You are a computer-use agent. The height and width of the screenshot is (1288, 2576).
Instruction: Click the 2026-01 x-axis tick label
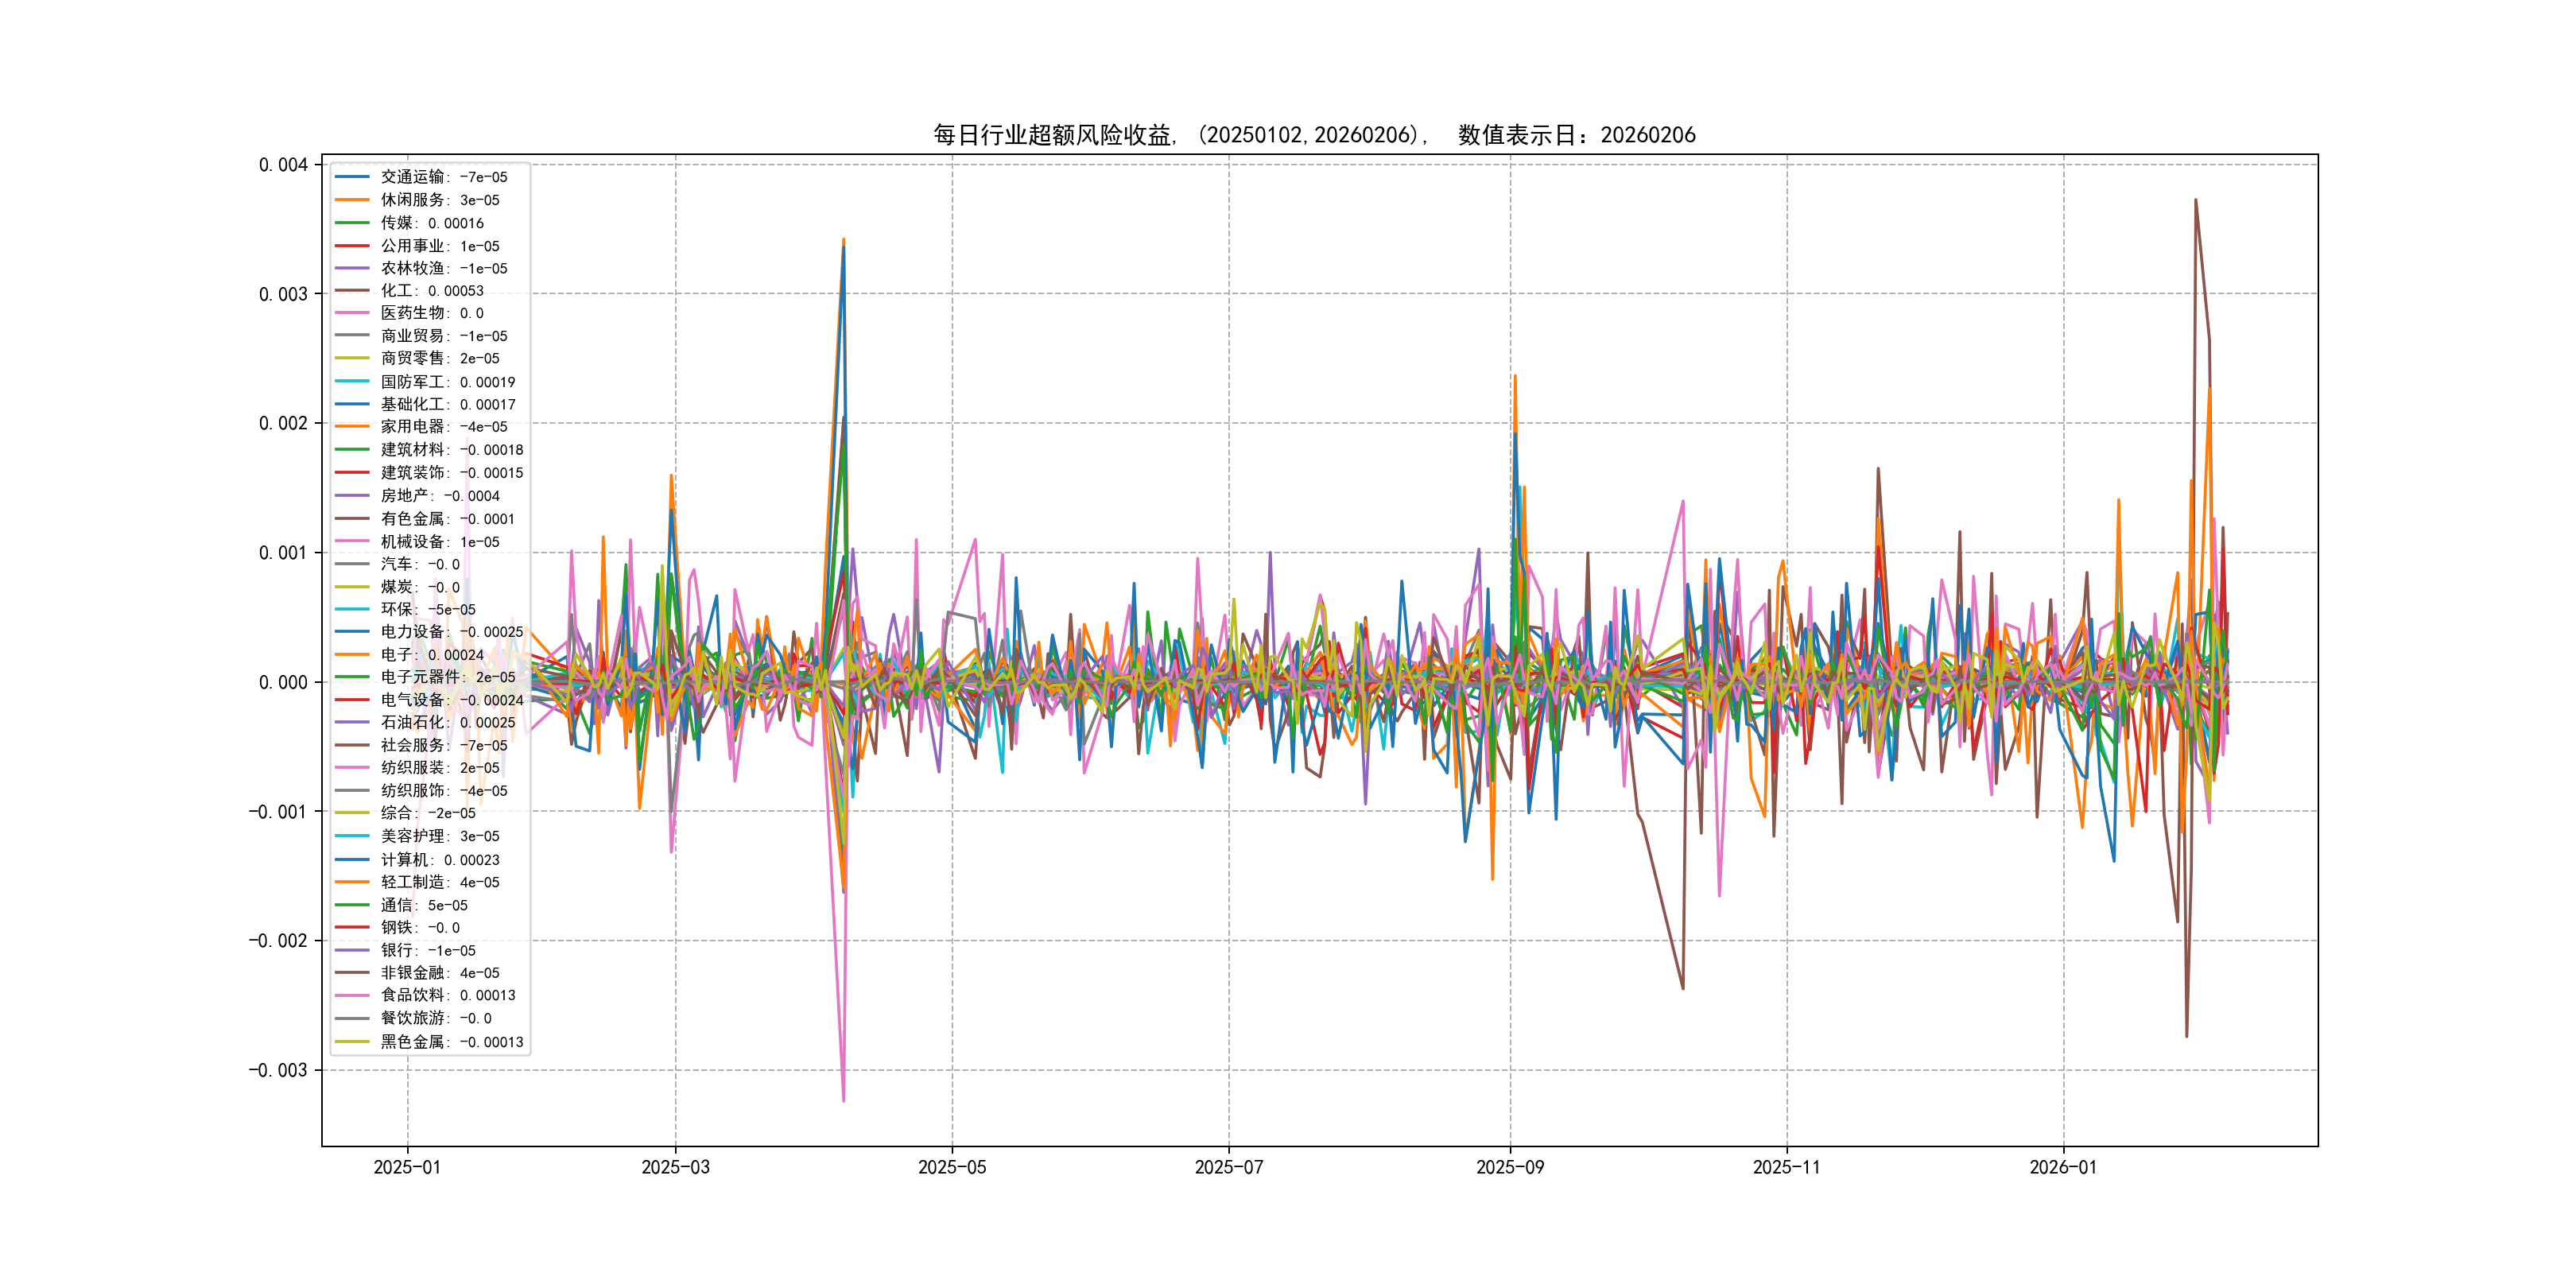point(2062,1167)
